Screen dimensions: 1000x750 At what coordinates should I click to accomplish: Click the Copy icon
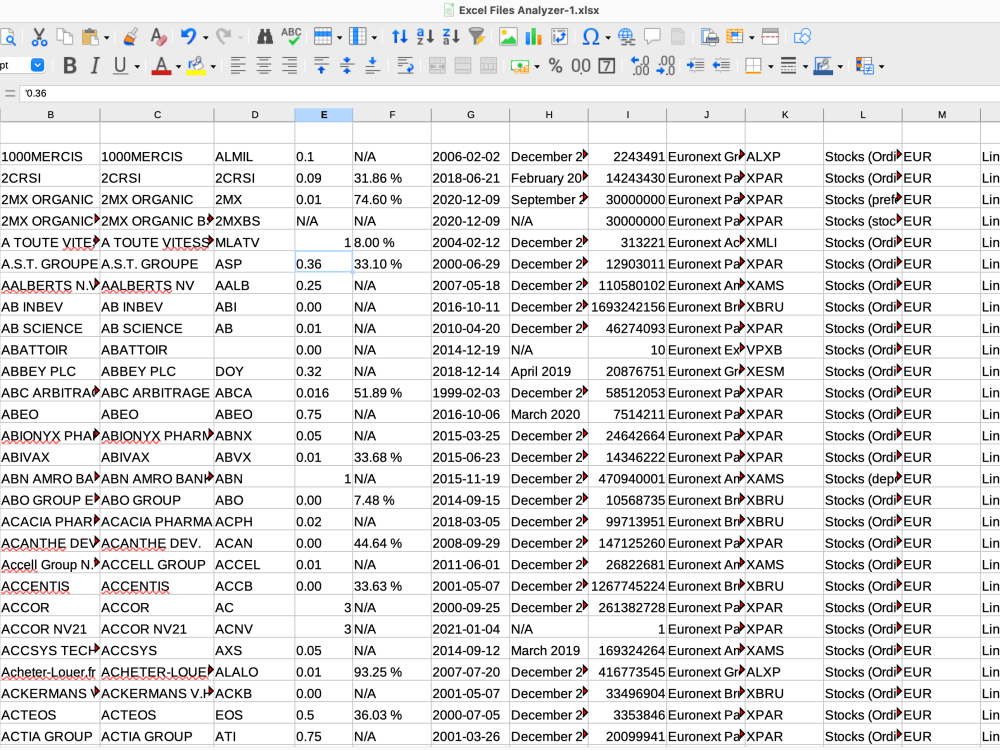[64, 37]
